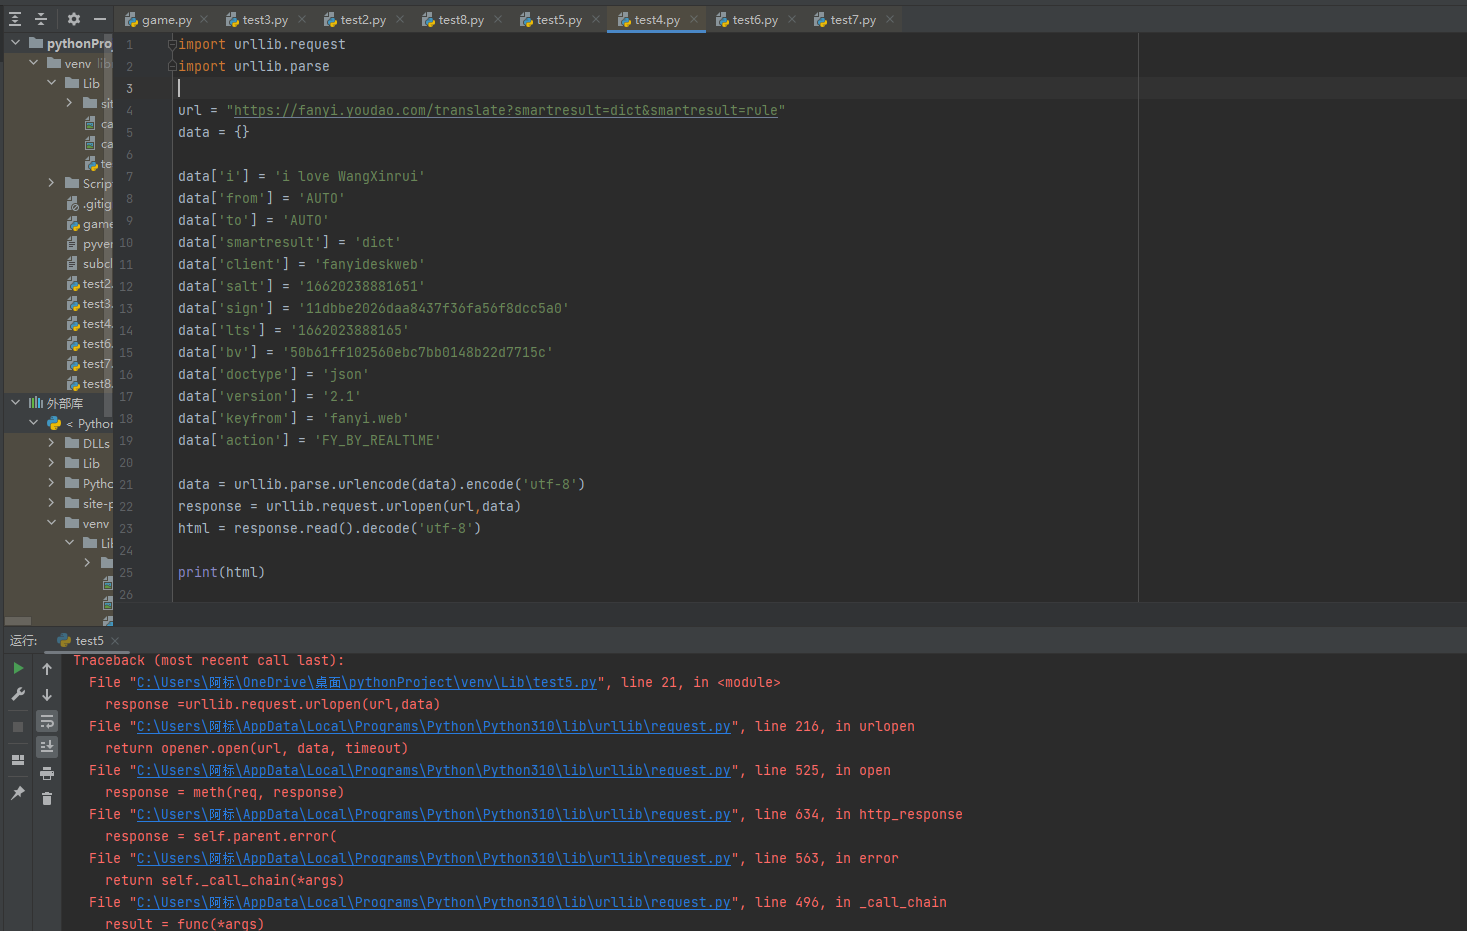Select test4 file in the project tree

(x=89, y=324)
